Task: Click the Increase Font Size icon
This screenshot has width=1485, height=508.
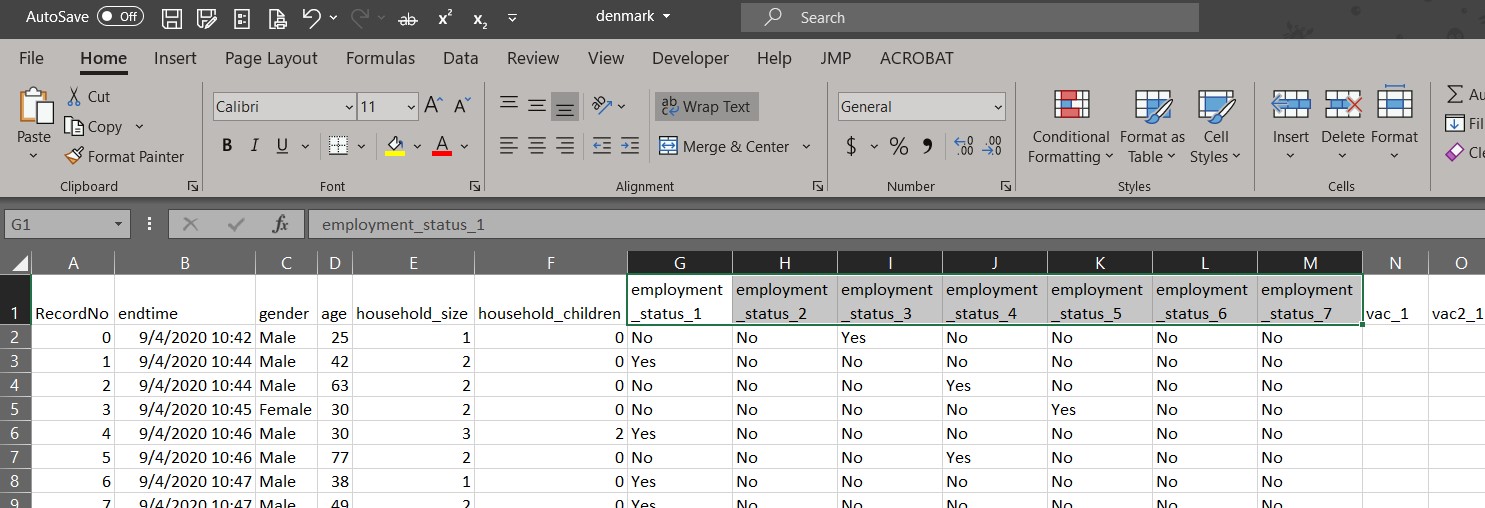Action: 433,106
